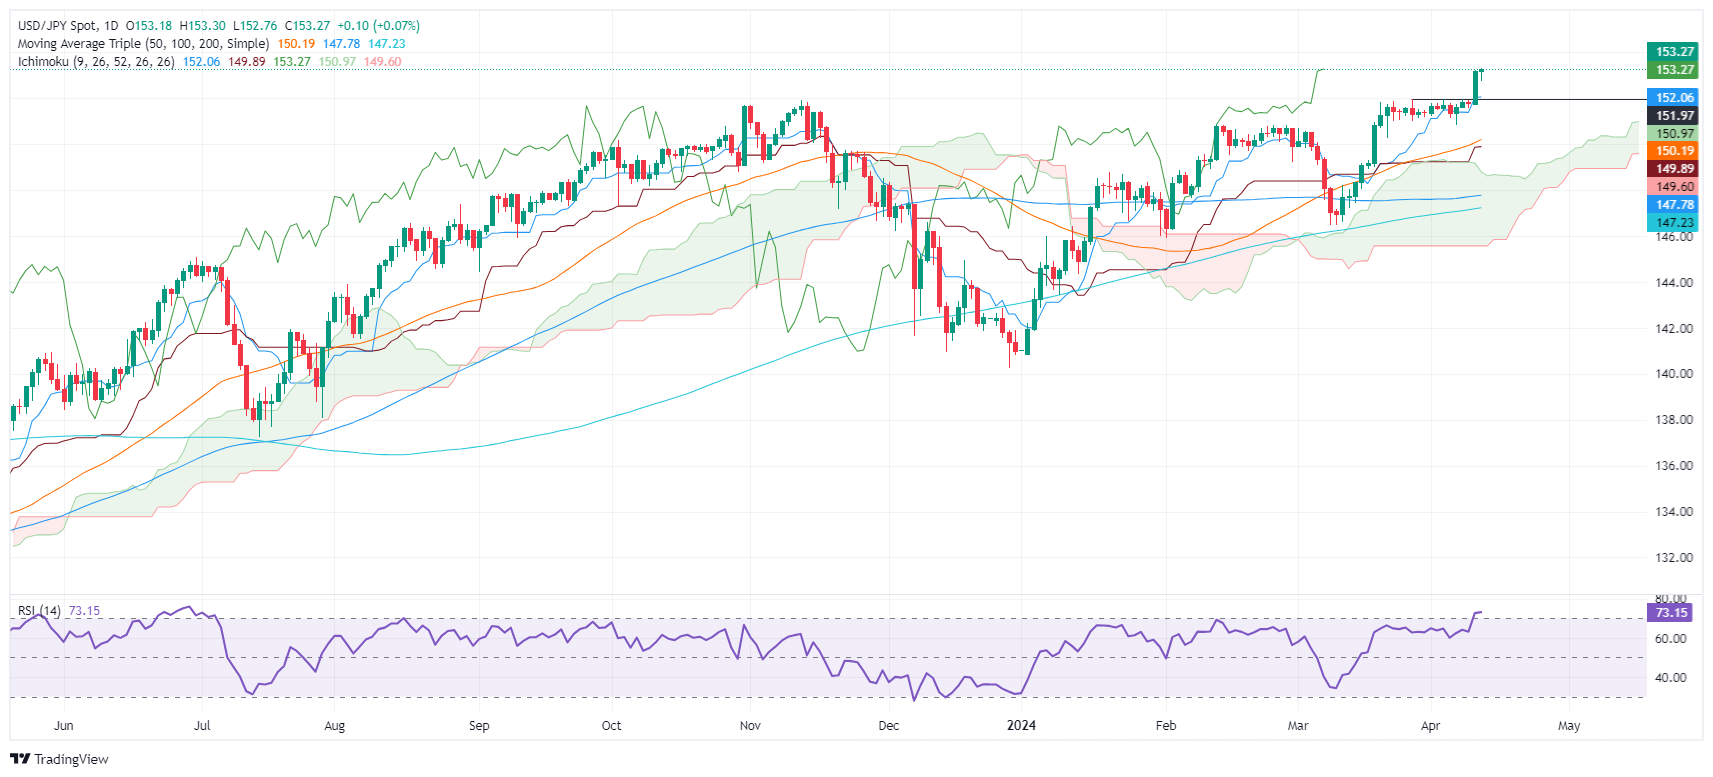Click the dark red 149.89 price tag
This screenshot has width=1713, height=777.
point(1674,169)
